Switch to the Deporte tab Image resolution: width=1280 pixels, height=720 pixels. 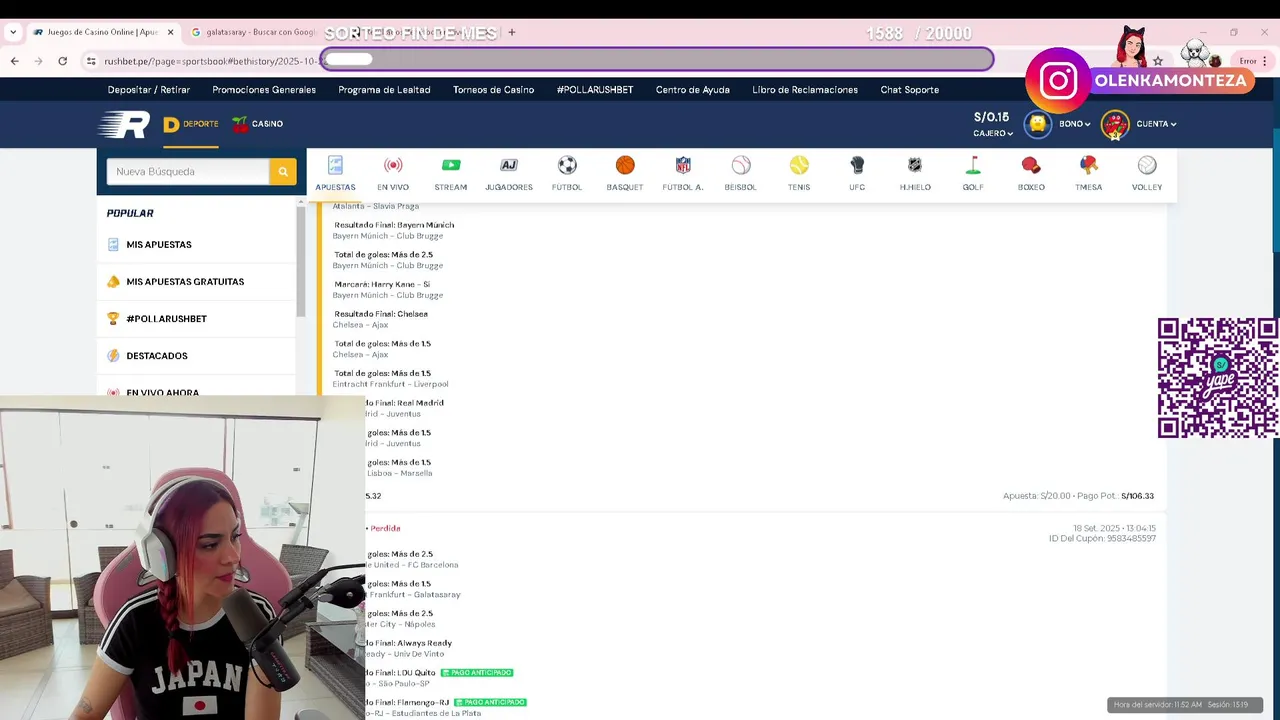191,124
